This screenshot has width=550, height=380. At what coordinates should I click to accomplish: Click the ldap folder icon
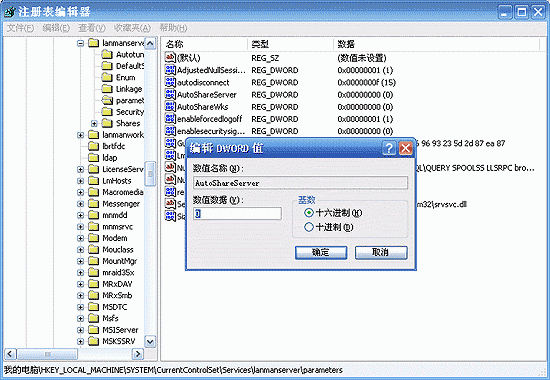tap(94, 158)
